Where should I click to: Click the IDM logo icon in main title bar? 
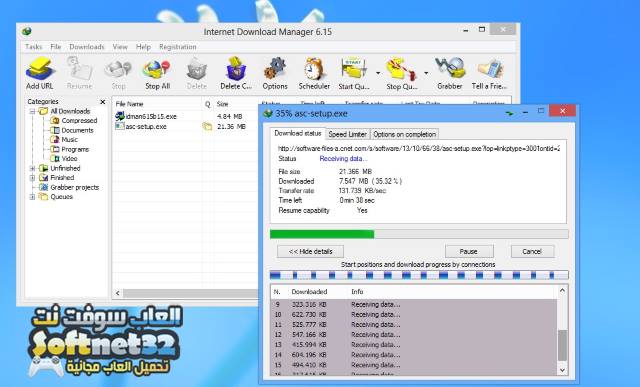27,31
